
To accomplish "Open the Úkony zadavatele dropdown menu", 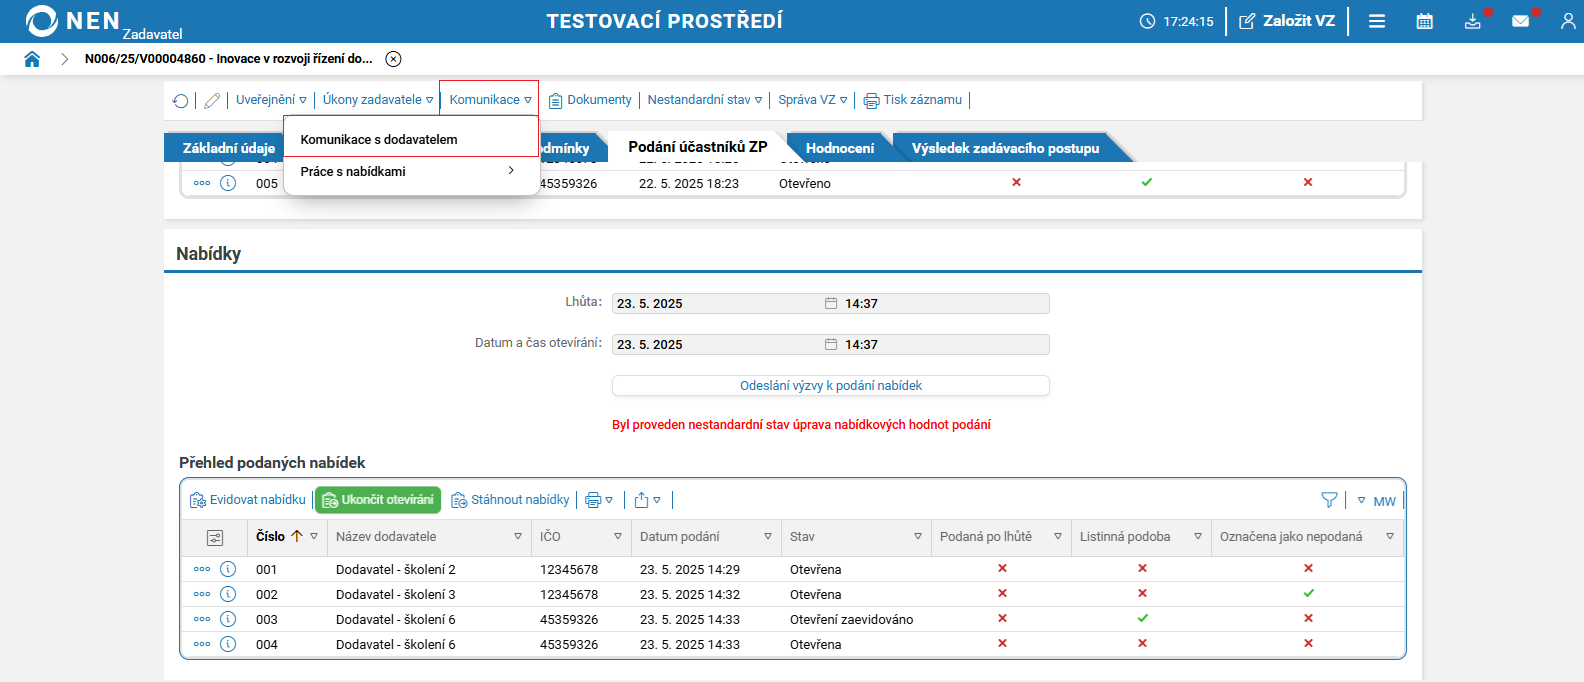I will coord(378,100).
